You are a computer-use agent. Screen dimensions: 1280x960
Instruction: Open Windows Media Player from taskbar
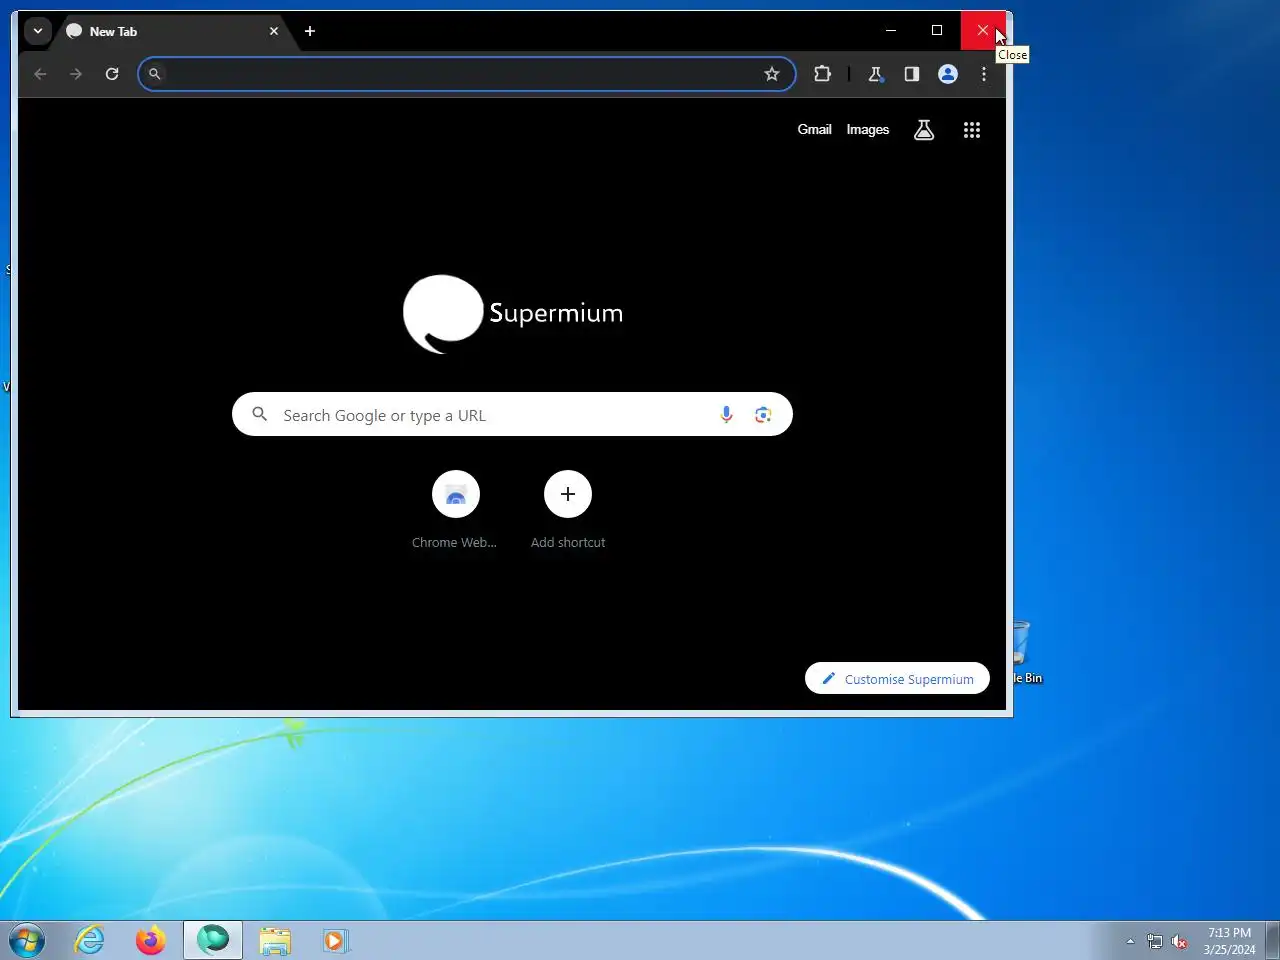tap(335, 940)
